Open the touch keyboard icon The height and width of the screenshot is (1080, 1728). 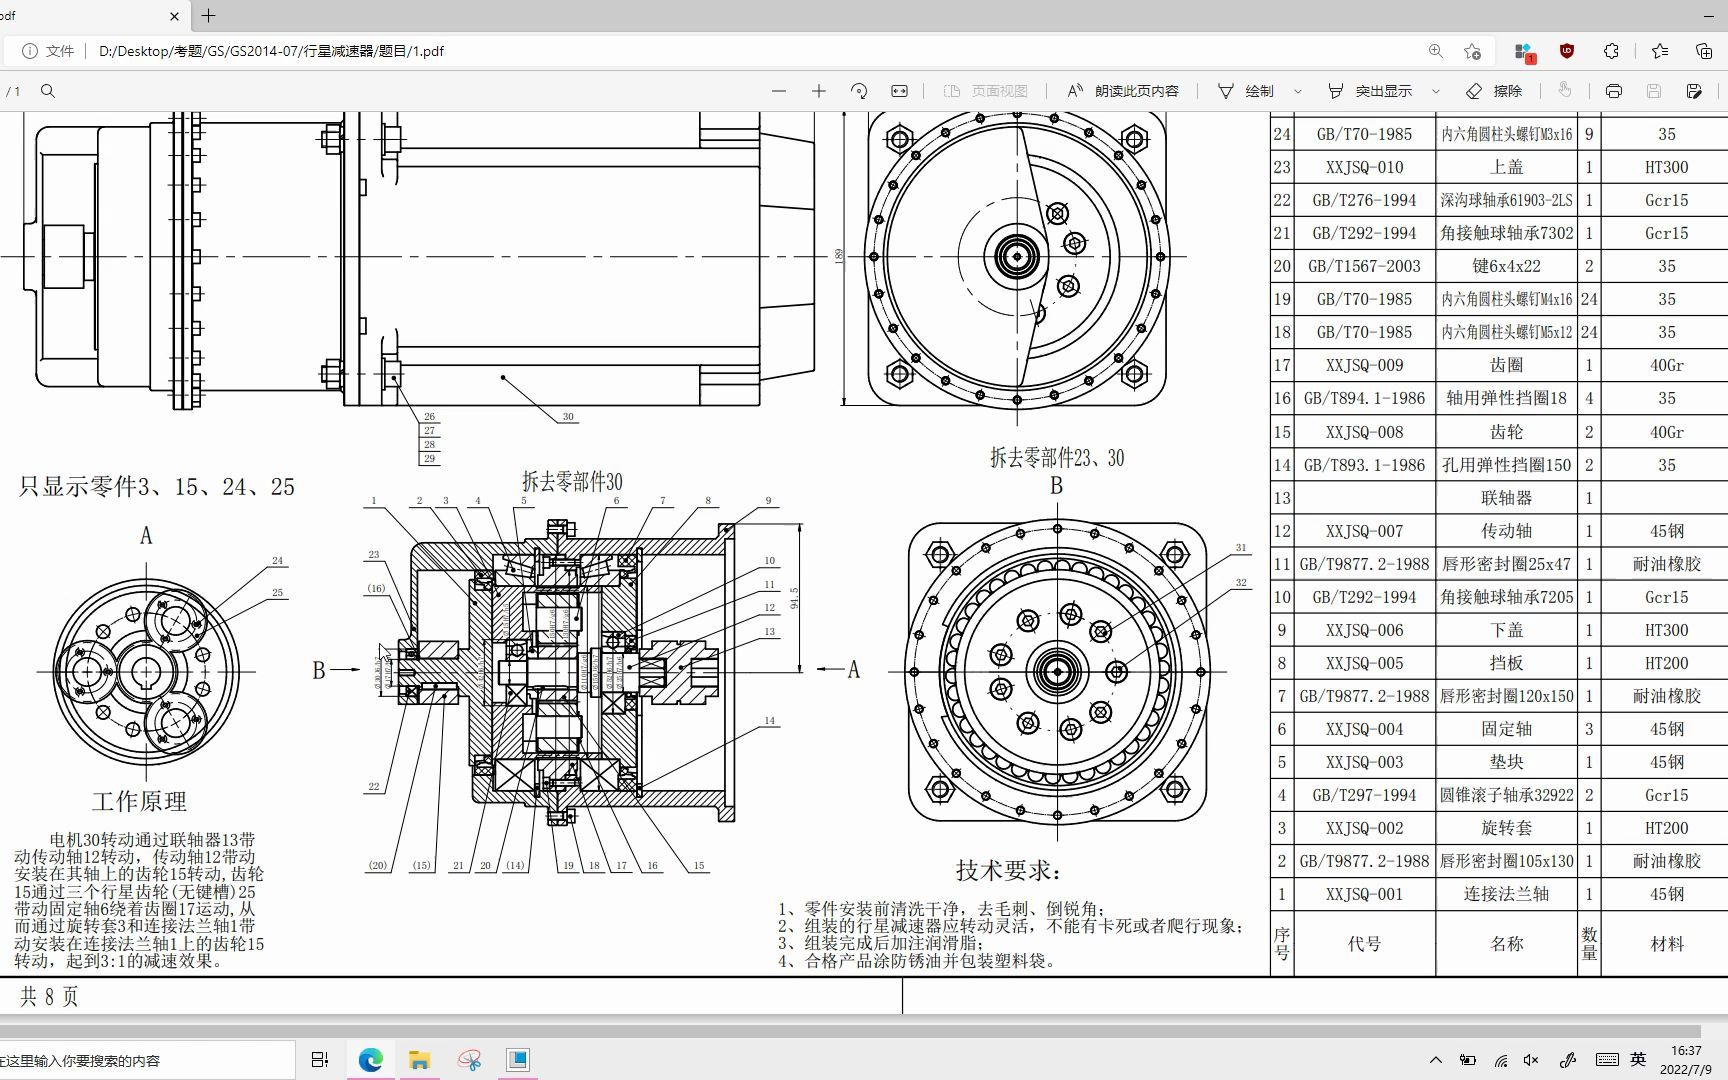coord(1607,1060)
